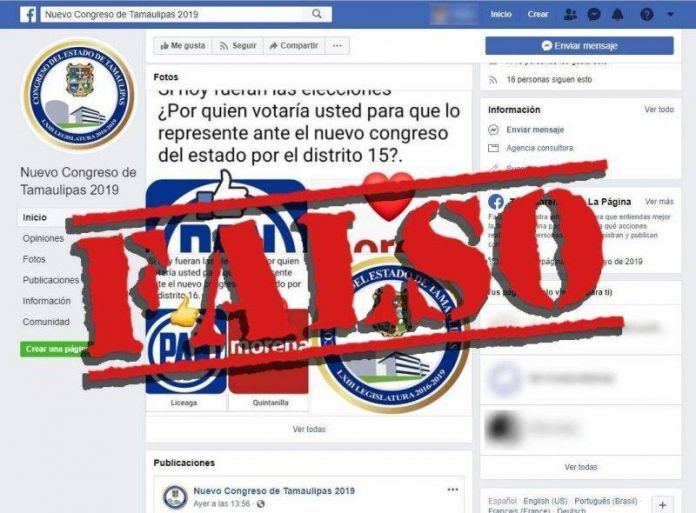Click the Compartir button

click(x=294, y=46)
